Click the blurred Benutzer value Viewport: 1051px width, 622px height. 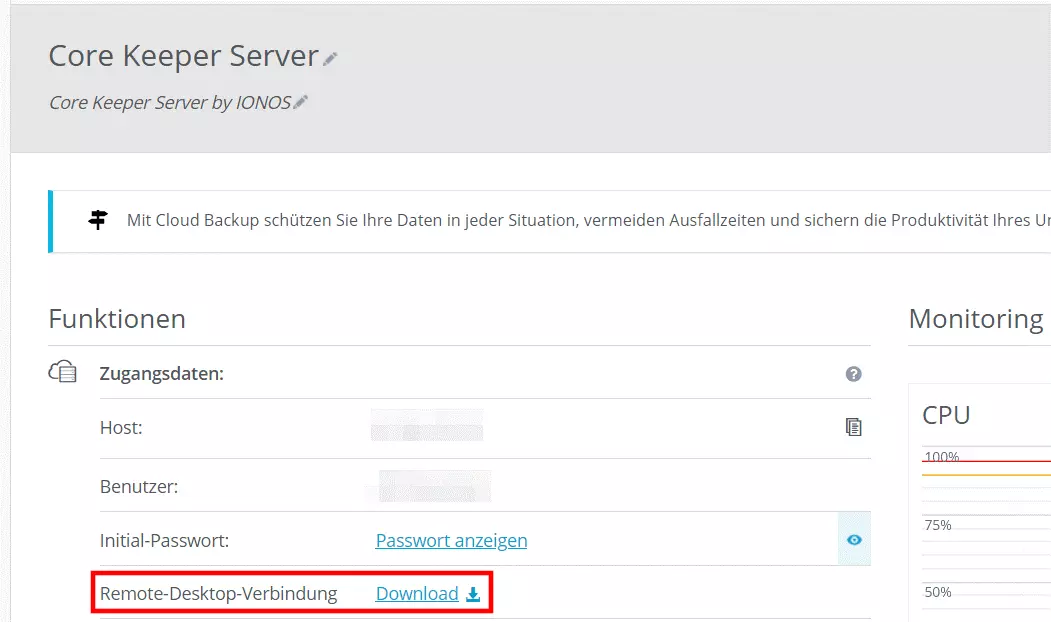(x=435, y=486)
